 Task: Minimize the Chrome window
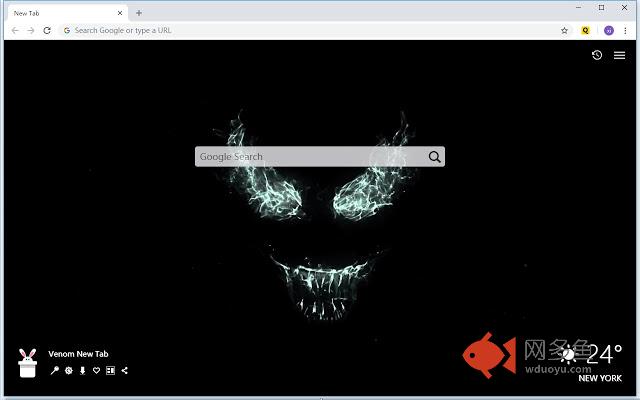pos(578,7)
